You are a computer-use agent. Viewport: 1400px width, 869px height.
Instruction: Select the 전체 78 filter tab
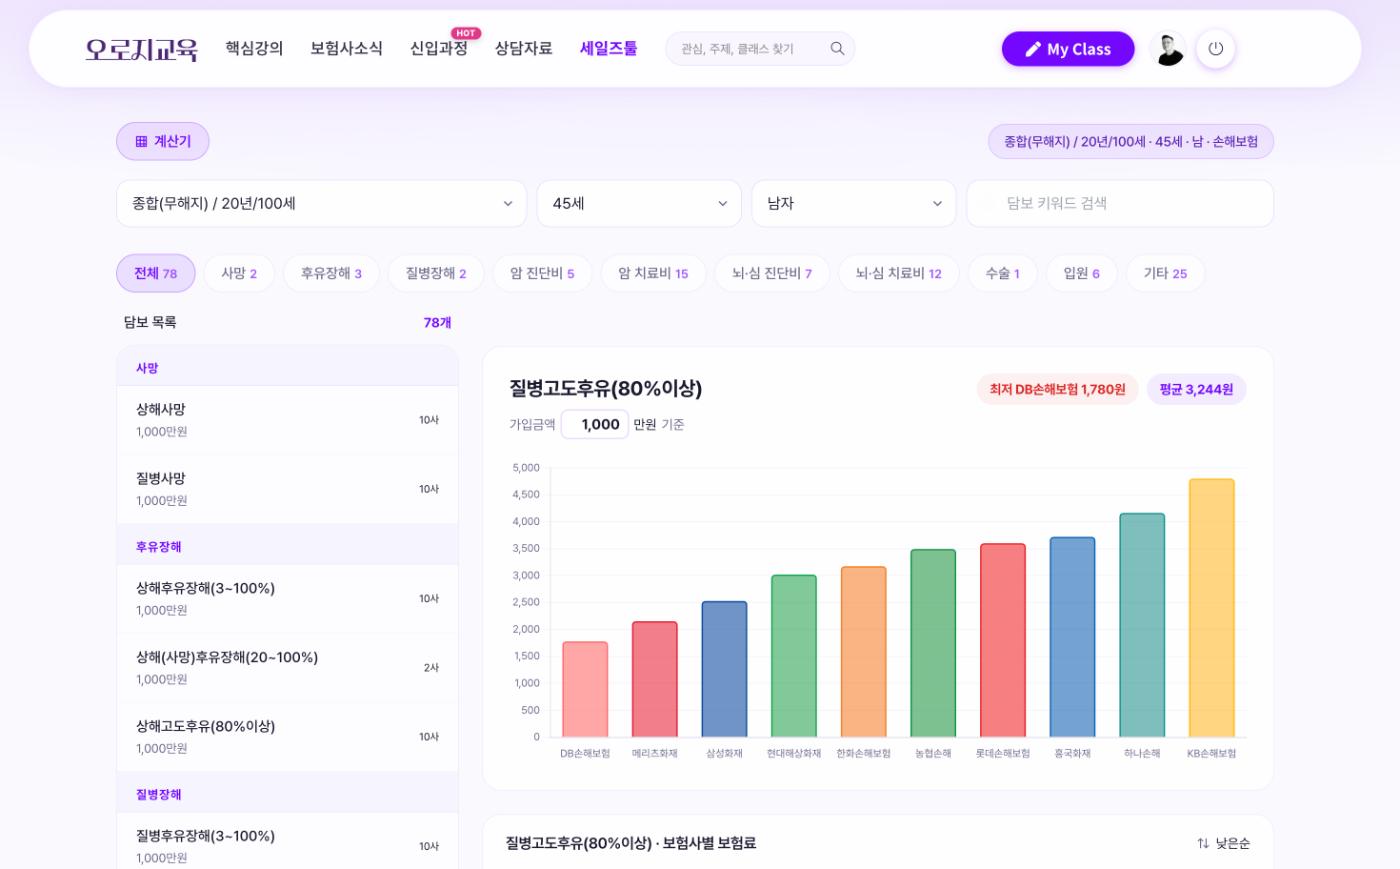[x=156, y=273]
